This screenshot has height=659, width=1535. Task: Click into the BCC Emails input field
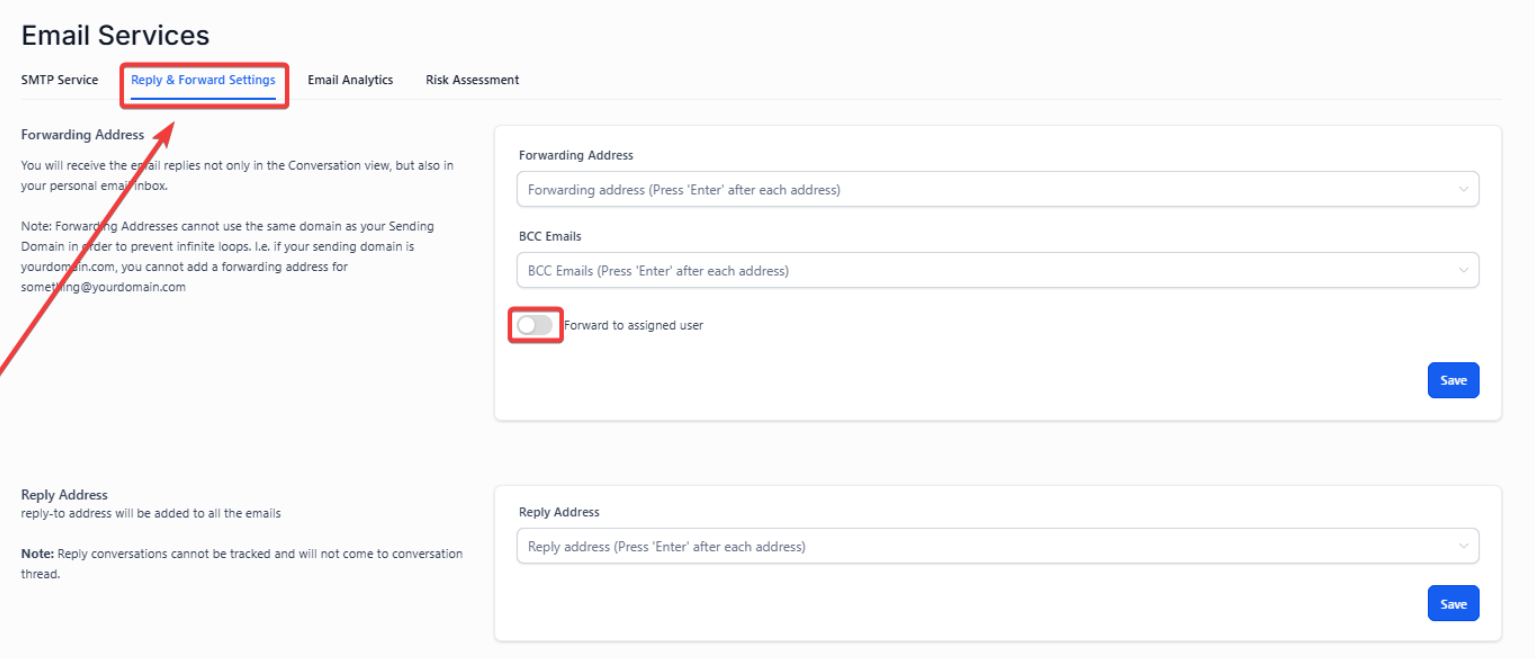(980, 271)
